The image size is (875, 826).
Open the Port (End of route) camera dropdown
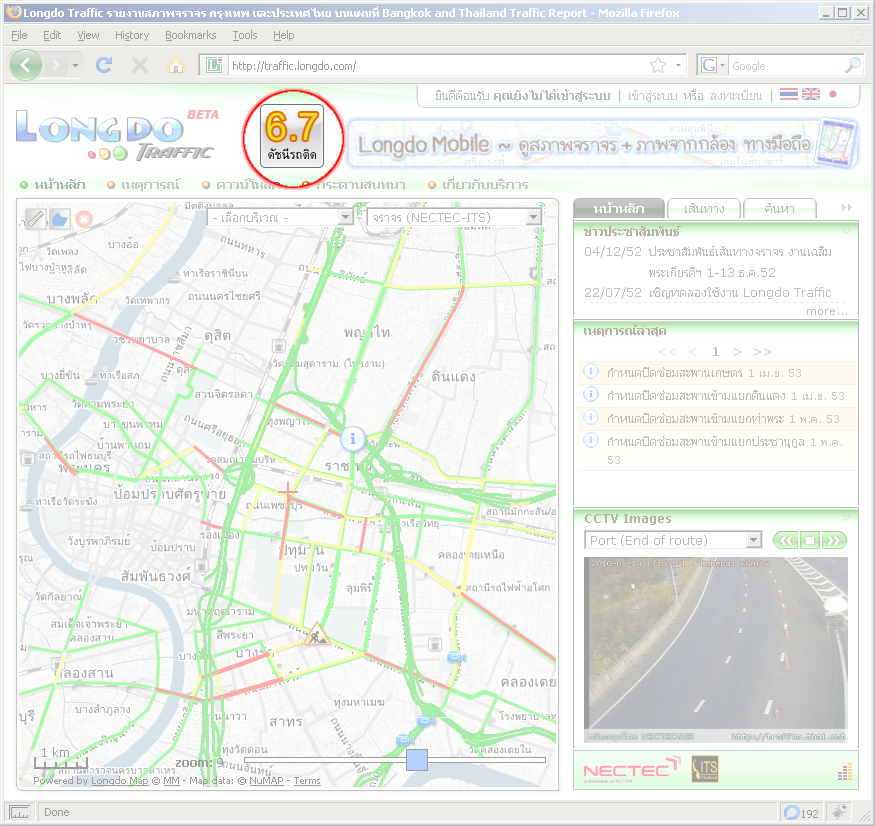click(673, 540)
